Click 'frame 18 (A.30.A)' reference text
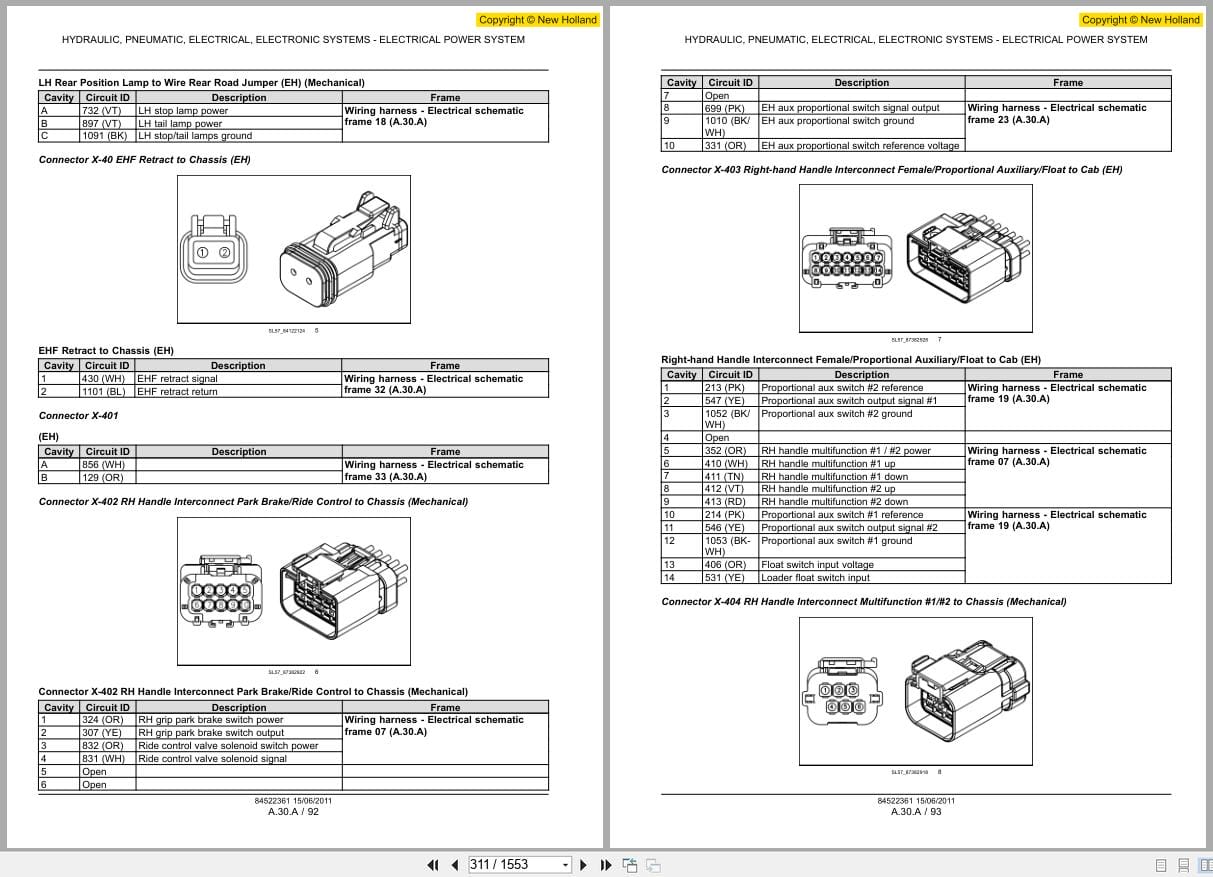 [x=385, y=122]
